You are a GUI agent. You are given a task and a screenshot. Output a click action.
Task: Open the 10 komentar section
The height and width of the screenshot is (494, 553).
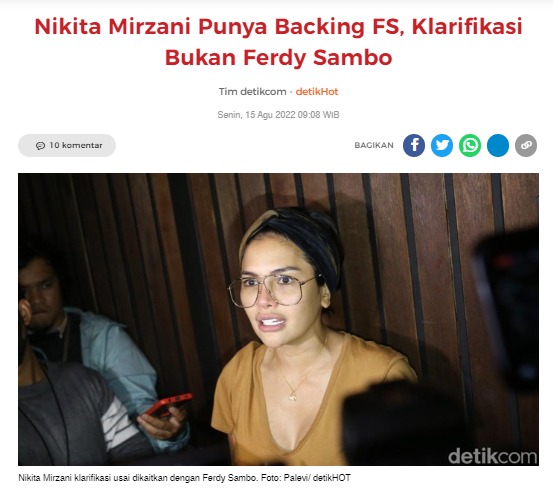[67, 145]
